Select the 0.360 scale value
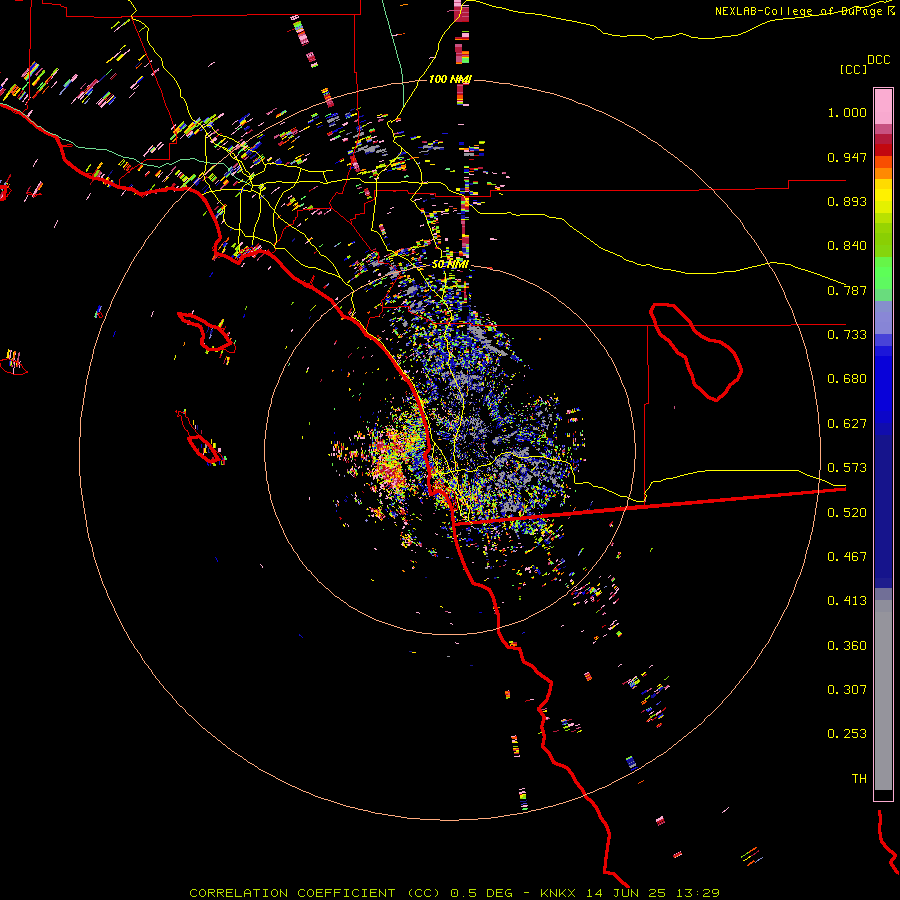 pos(847,646)
